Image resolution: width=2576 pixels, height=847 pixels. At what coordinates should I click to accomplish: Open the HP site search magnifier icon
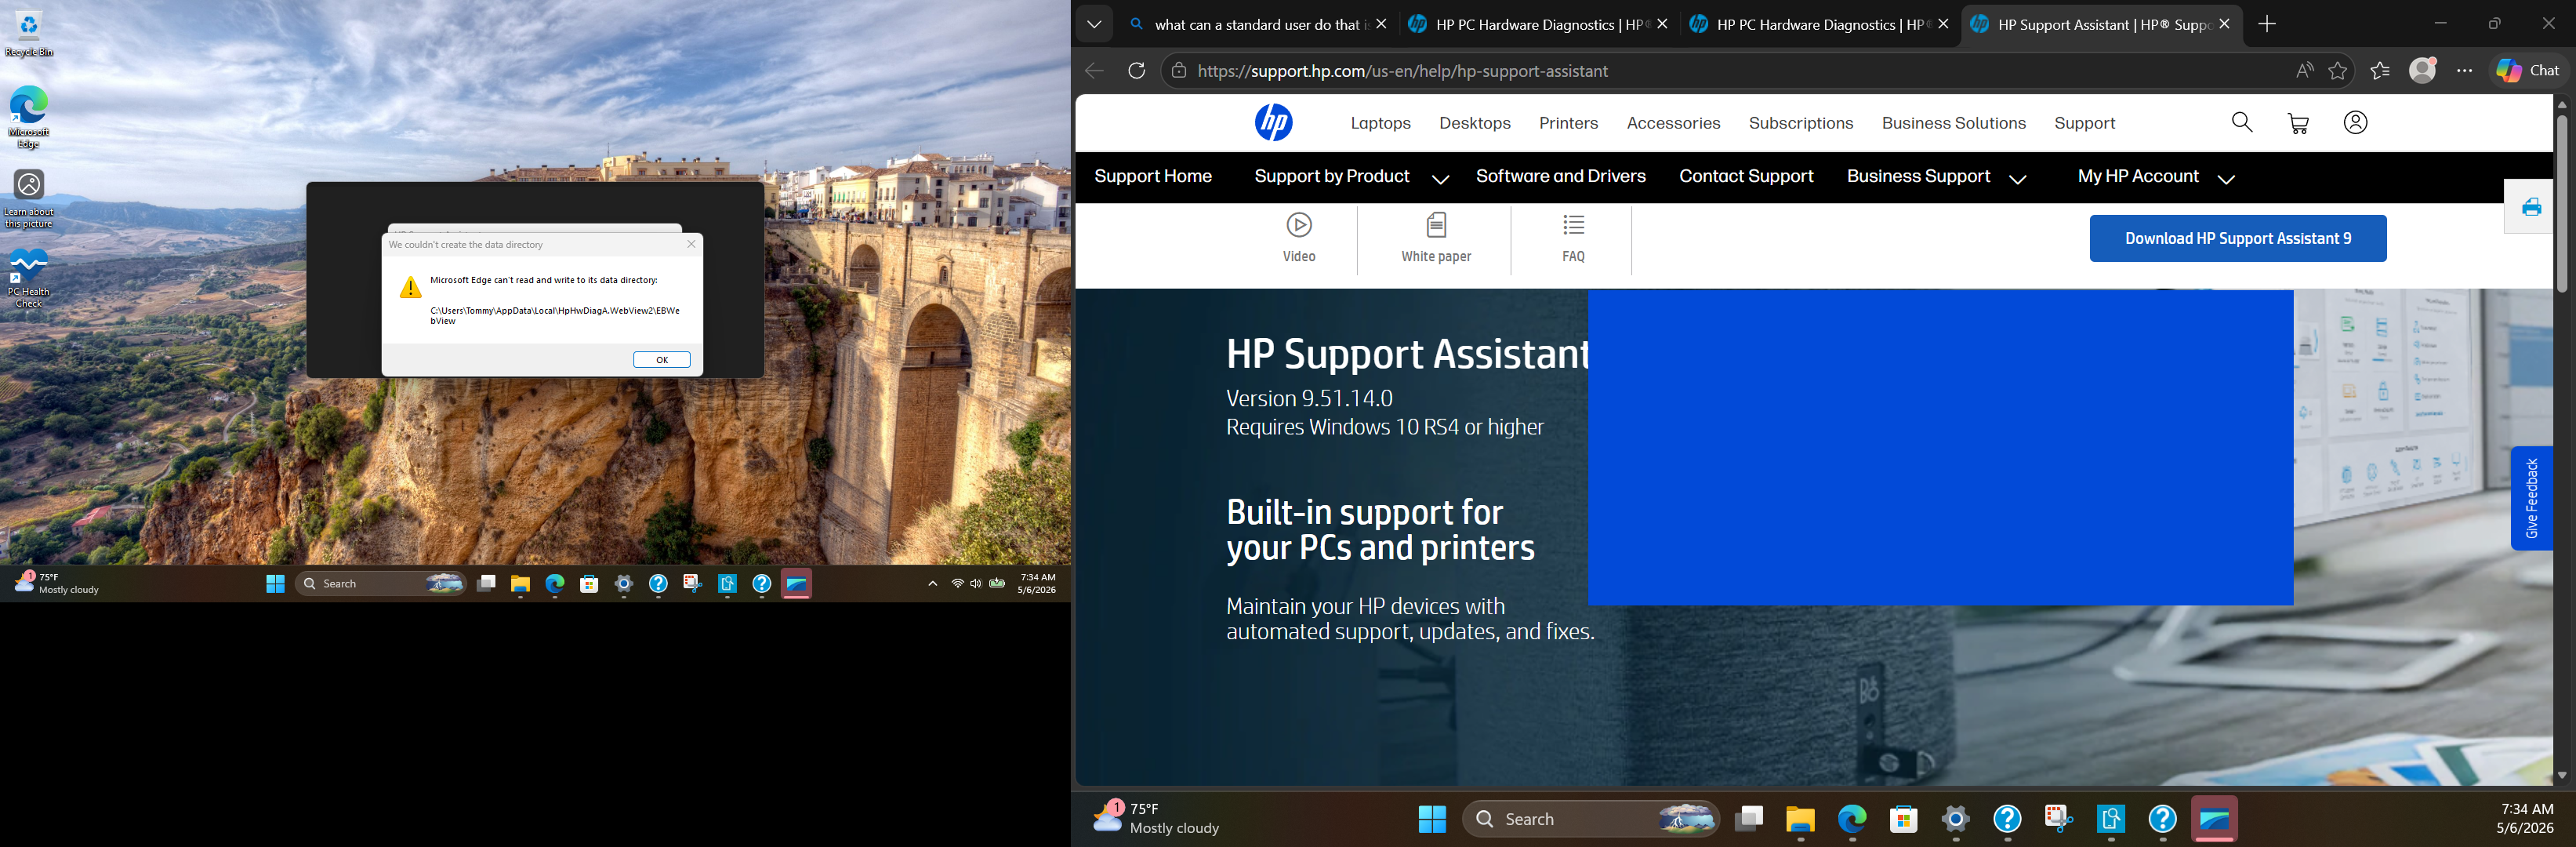point(2242,123)
